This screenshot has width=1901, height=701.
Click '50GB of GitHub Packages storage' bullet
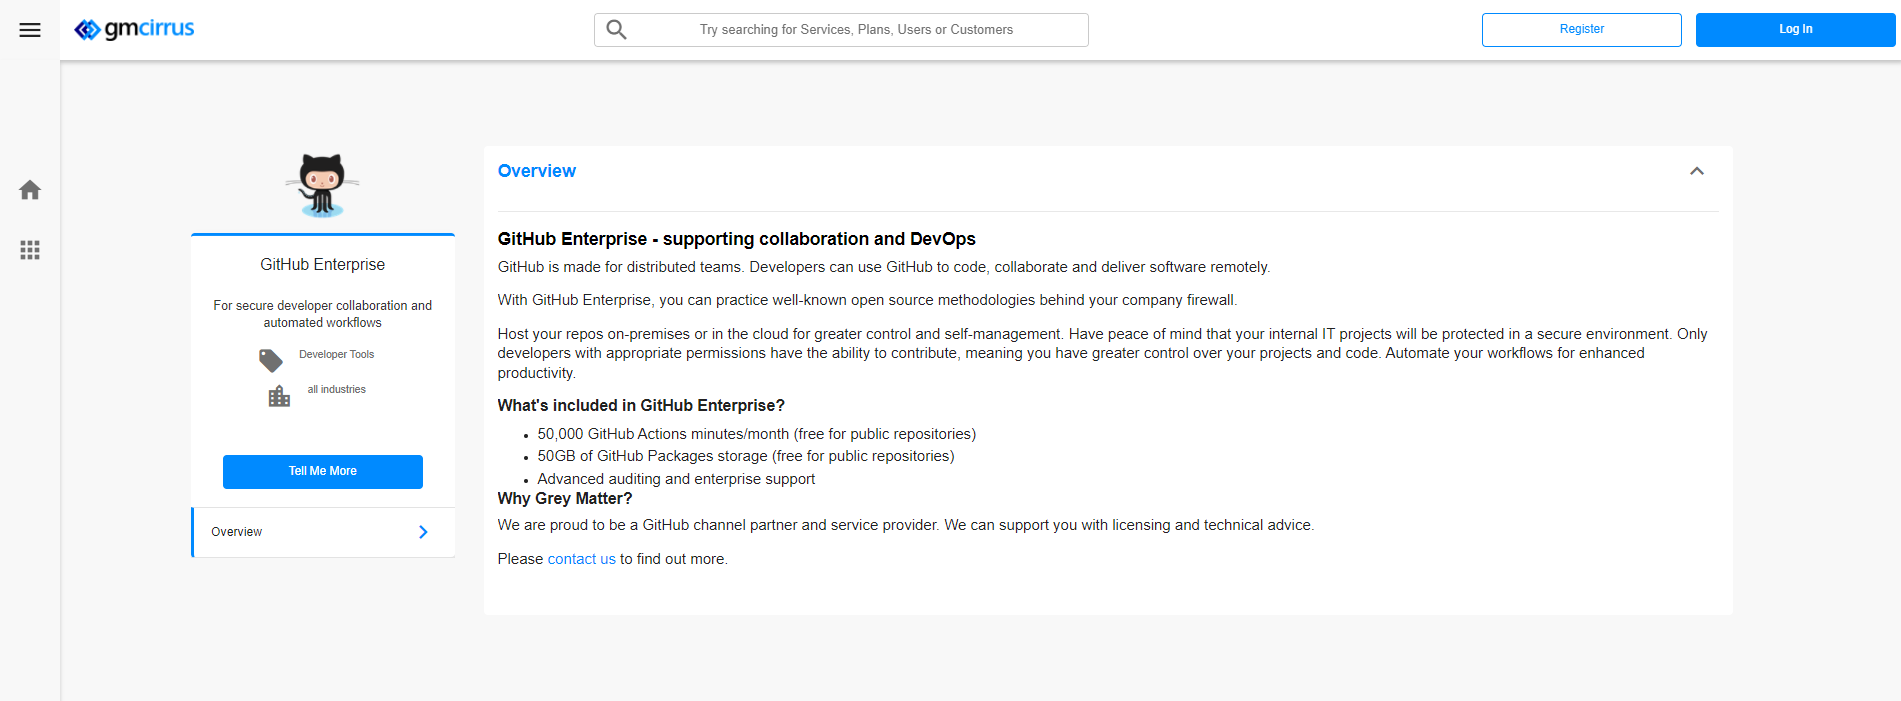point(746,456)
